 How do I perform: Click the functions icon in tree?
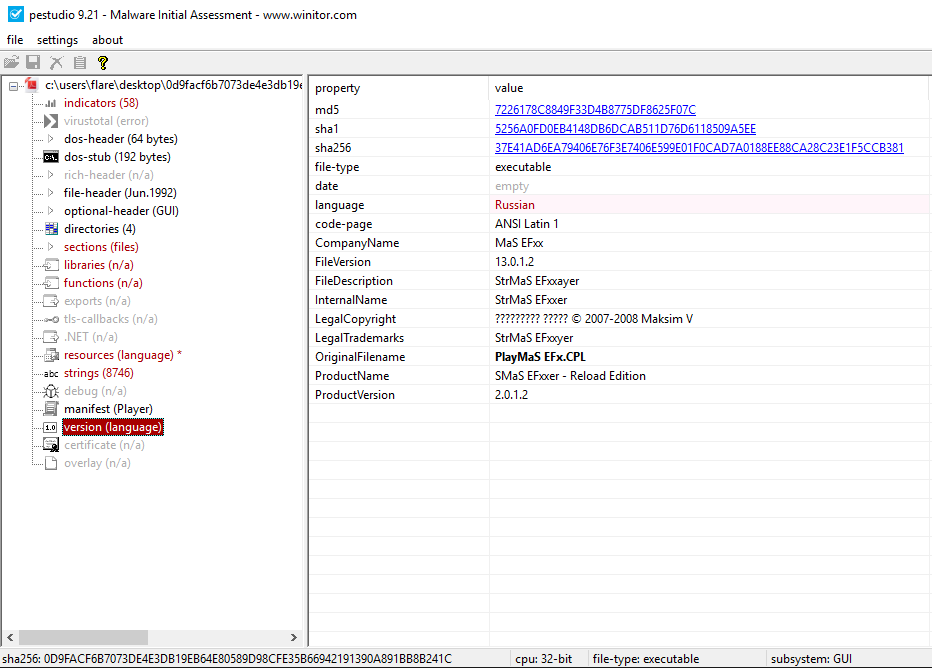click(x=51, y=283)
